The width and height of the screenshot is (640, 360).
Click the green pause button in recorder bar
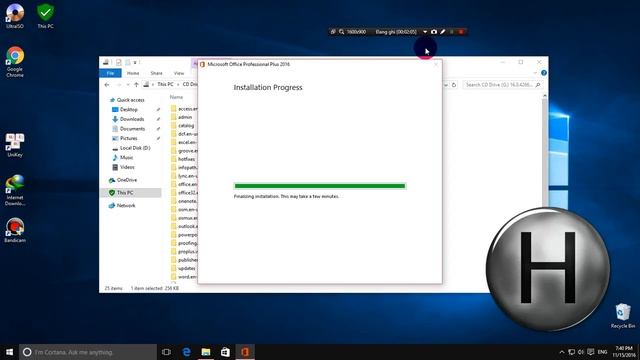click(x=452, y=32)
